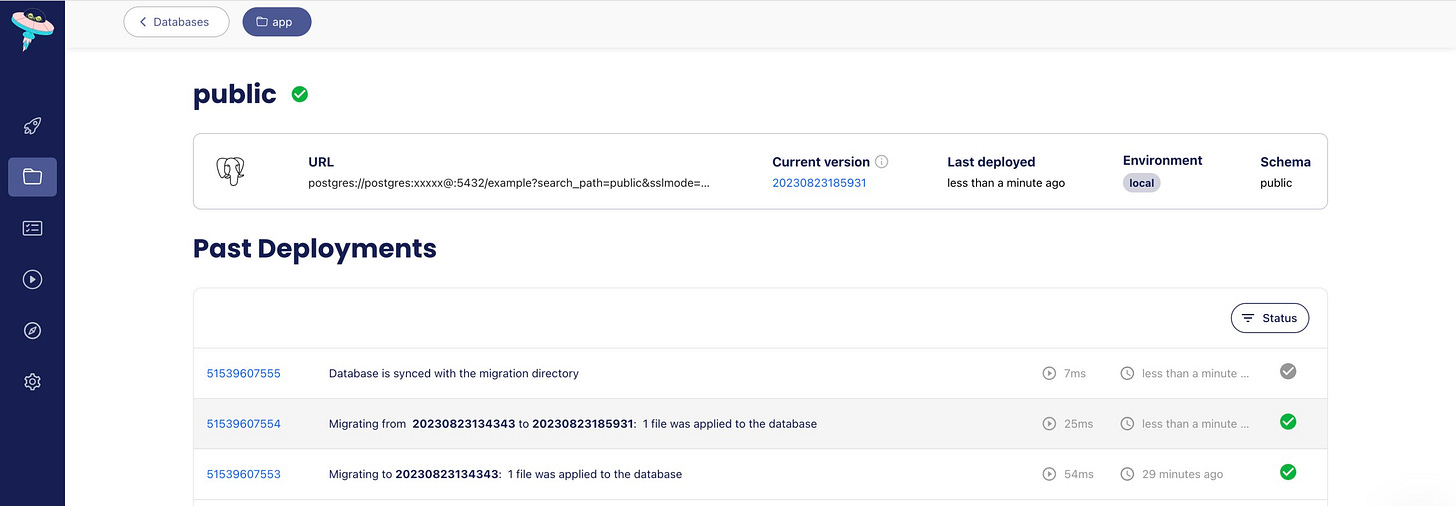Screen dimensions: 1456x506
Task: Click the duration play icon beside 25ms
Action: [1049, 424]
